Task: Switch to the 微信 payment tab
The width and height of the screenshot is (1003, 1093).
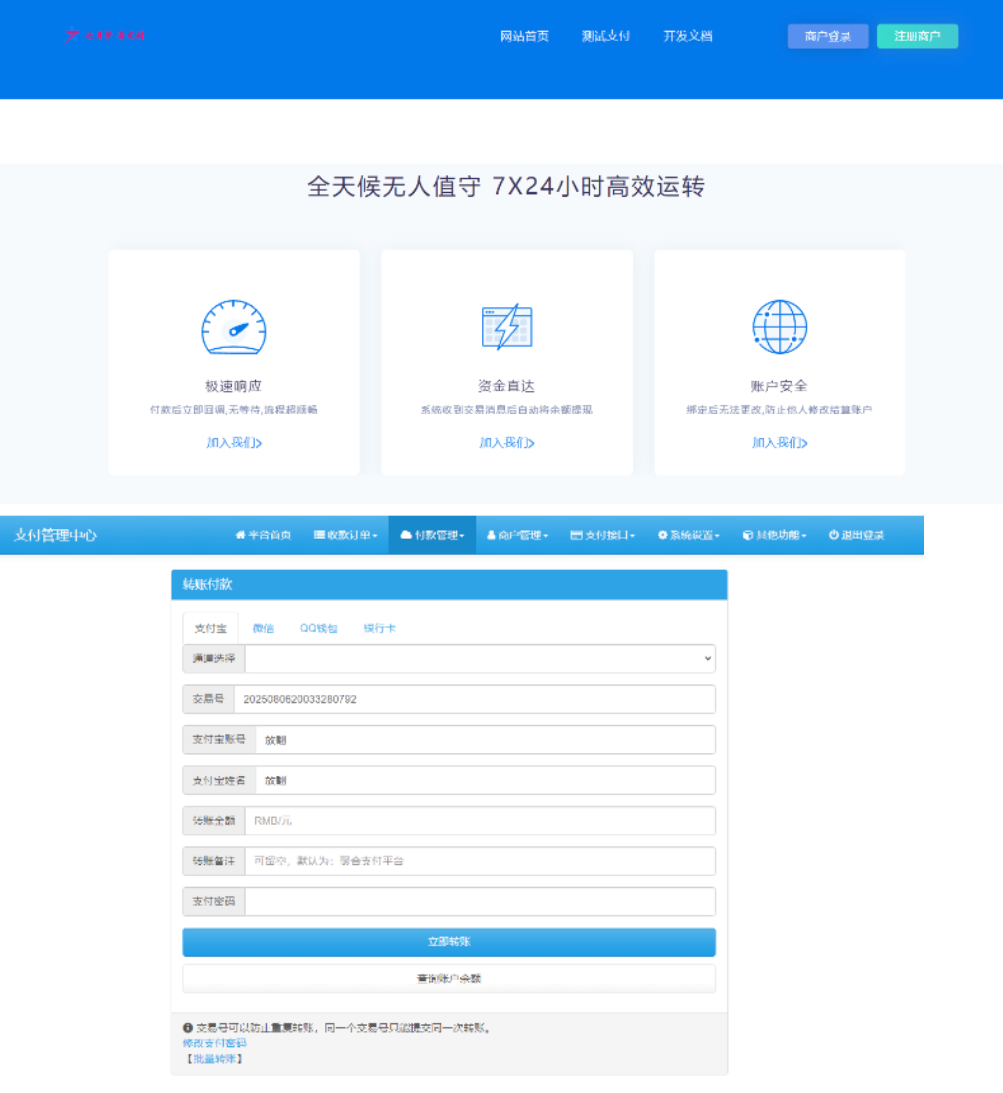Action: pyautogui.click(x=263, y=628)
